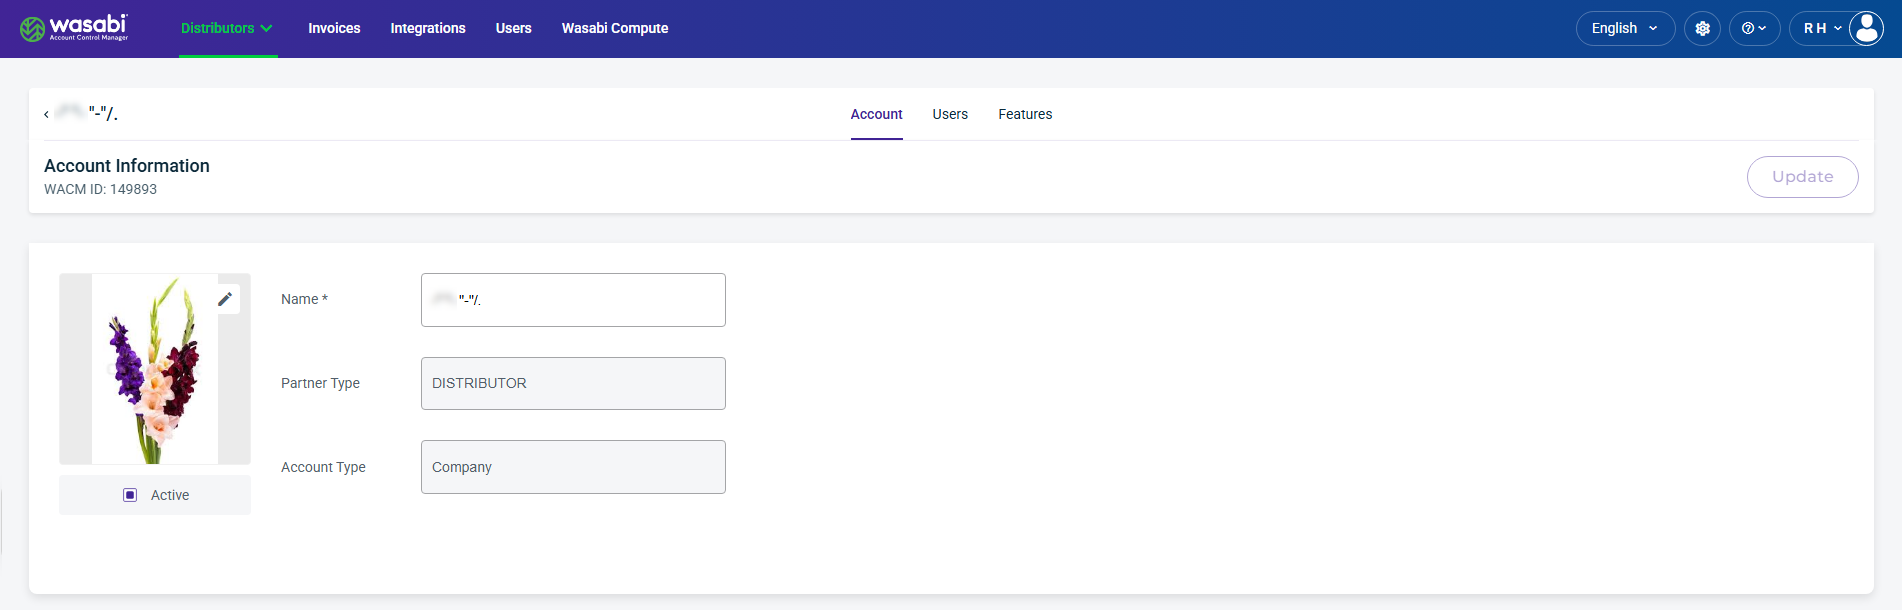Open Wasabi Compute page
This screenshot has width=1902, height=610.
point(615,28)
